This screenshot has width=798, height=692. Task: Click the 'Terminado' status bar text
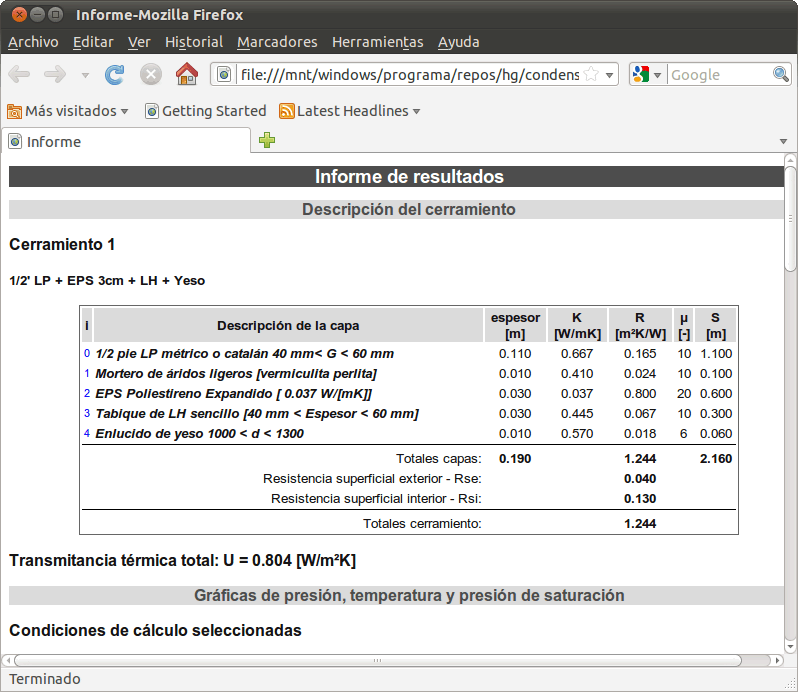pyautogui.click(x=45, y=679)
